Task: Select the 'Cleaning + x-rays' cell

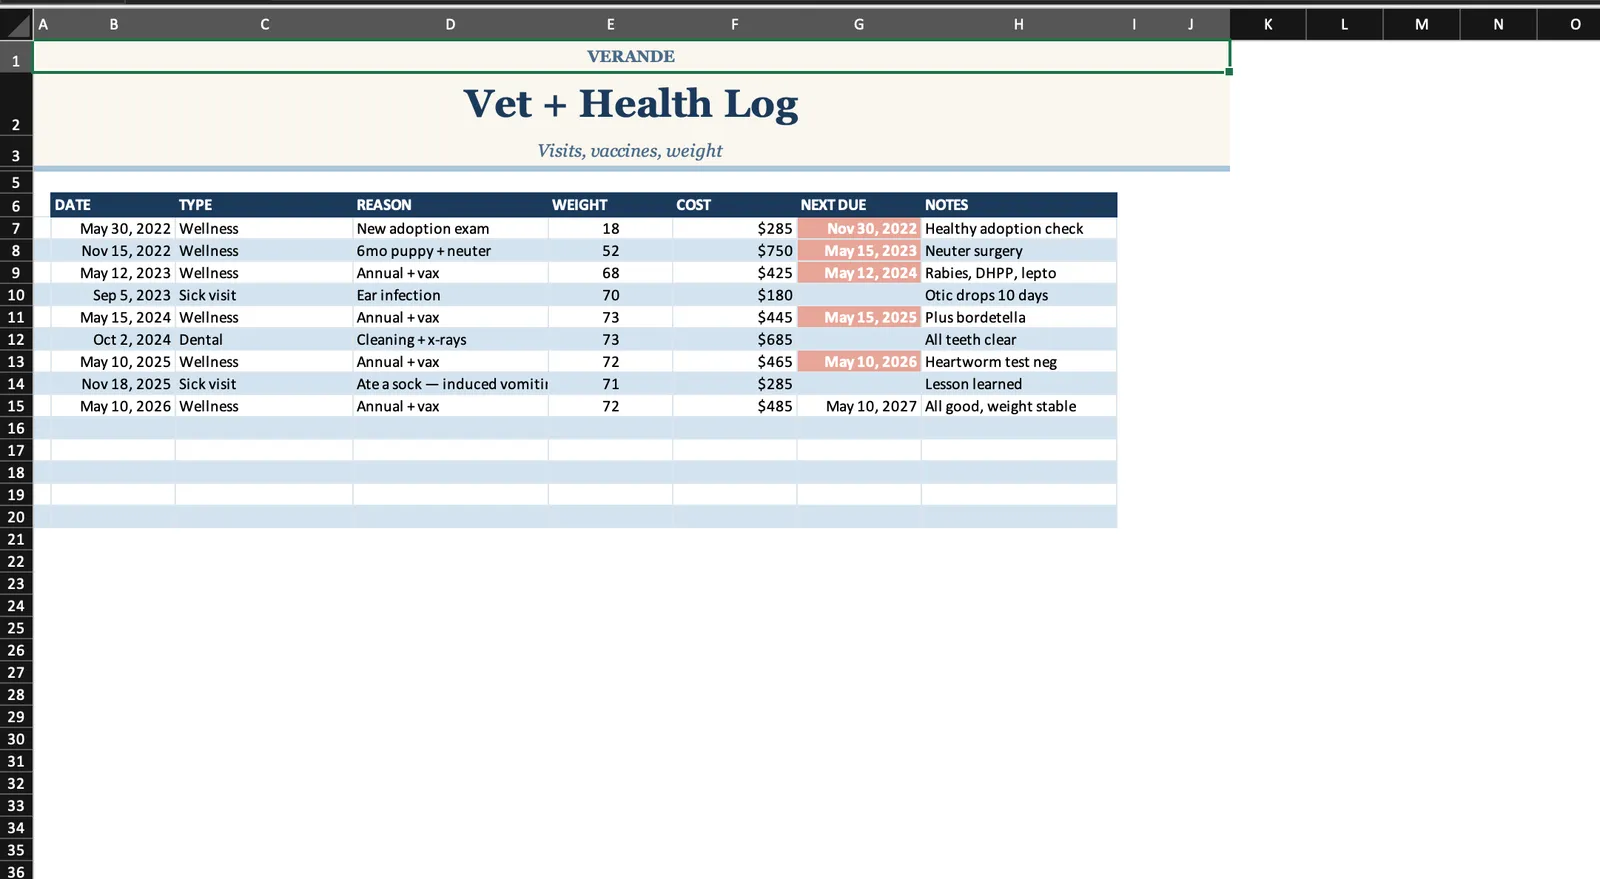Action: [450, 340]
